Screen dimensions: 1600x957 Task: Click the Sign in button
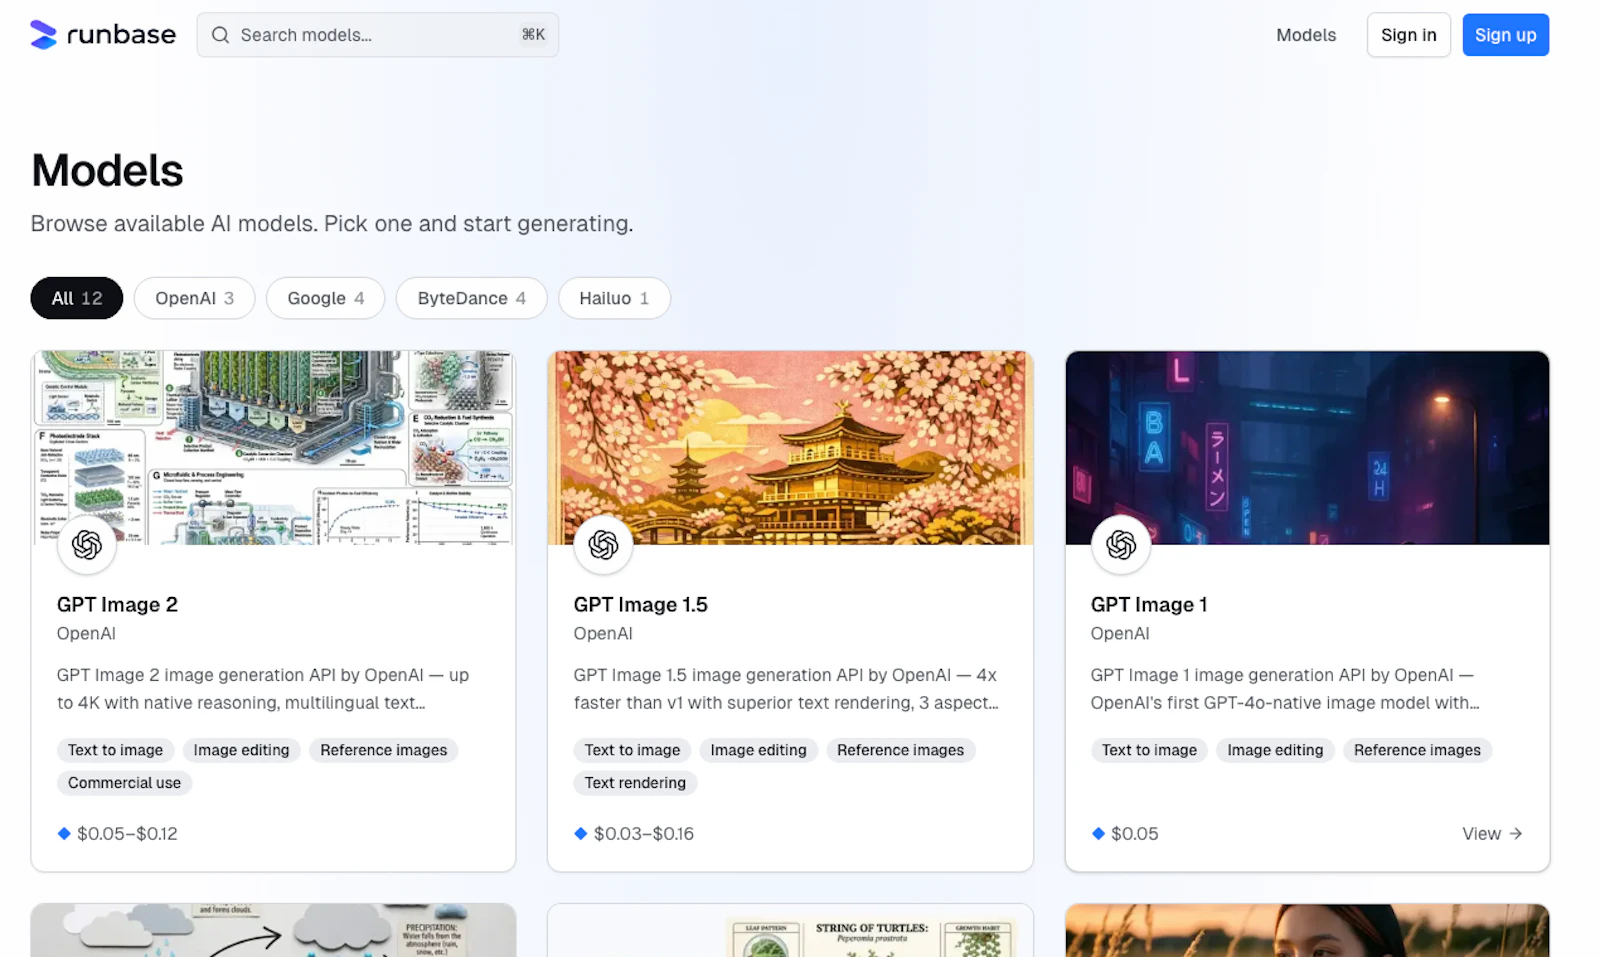pos(1408,35)
